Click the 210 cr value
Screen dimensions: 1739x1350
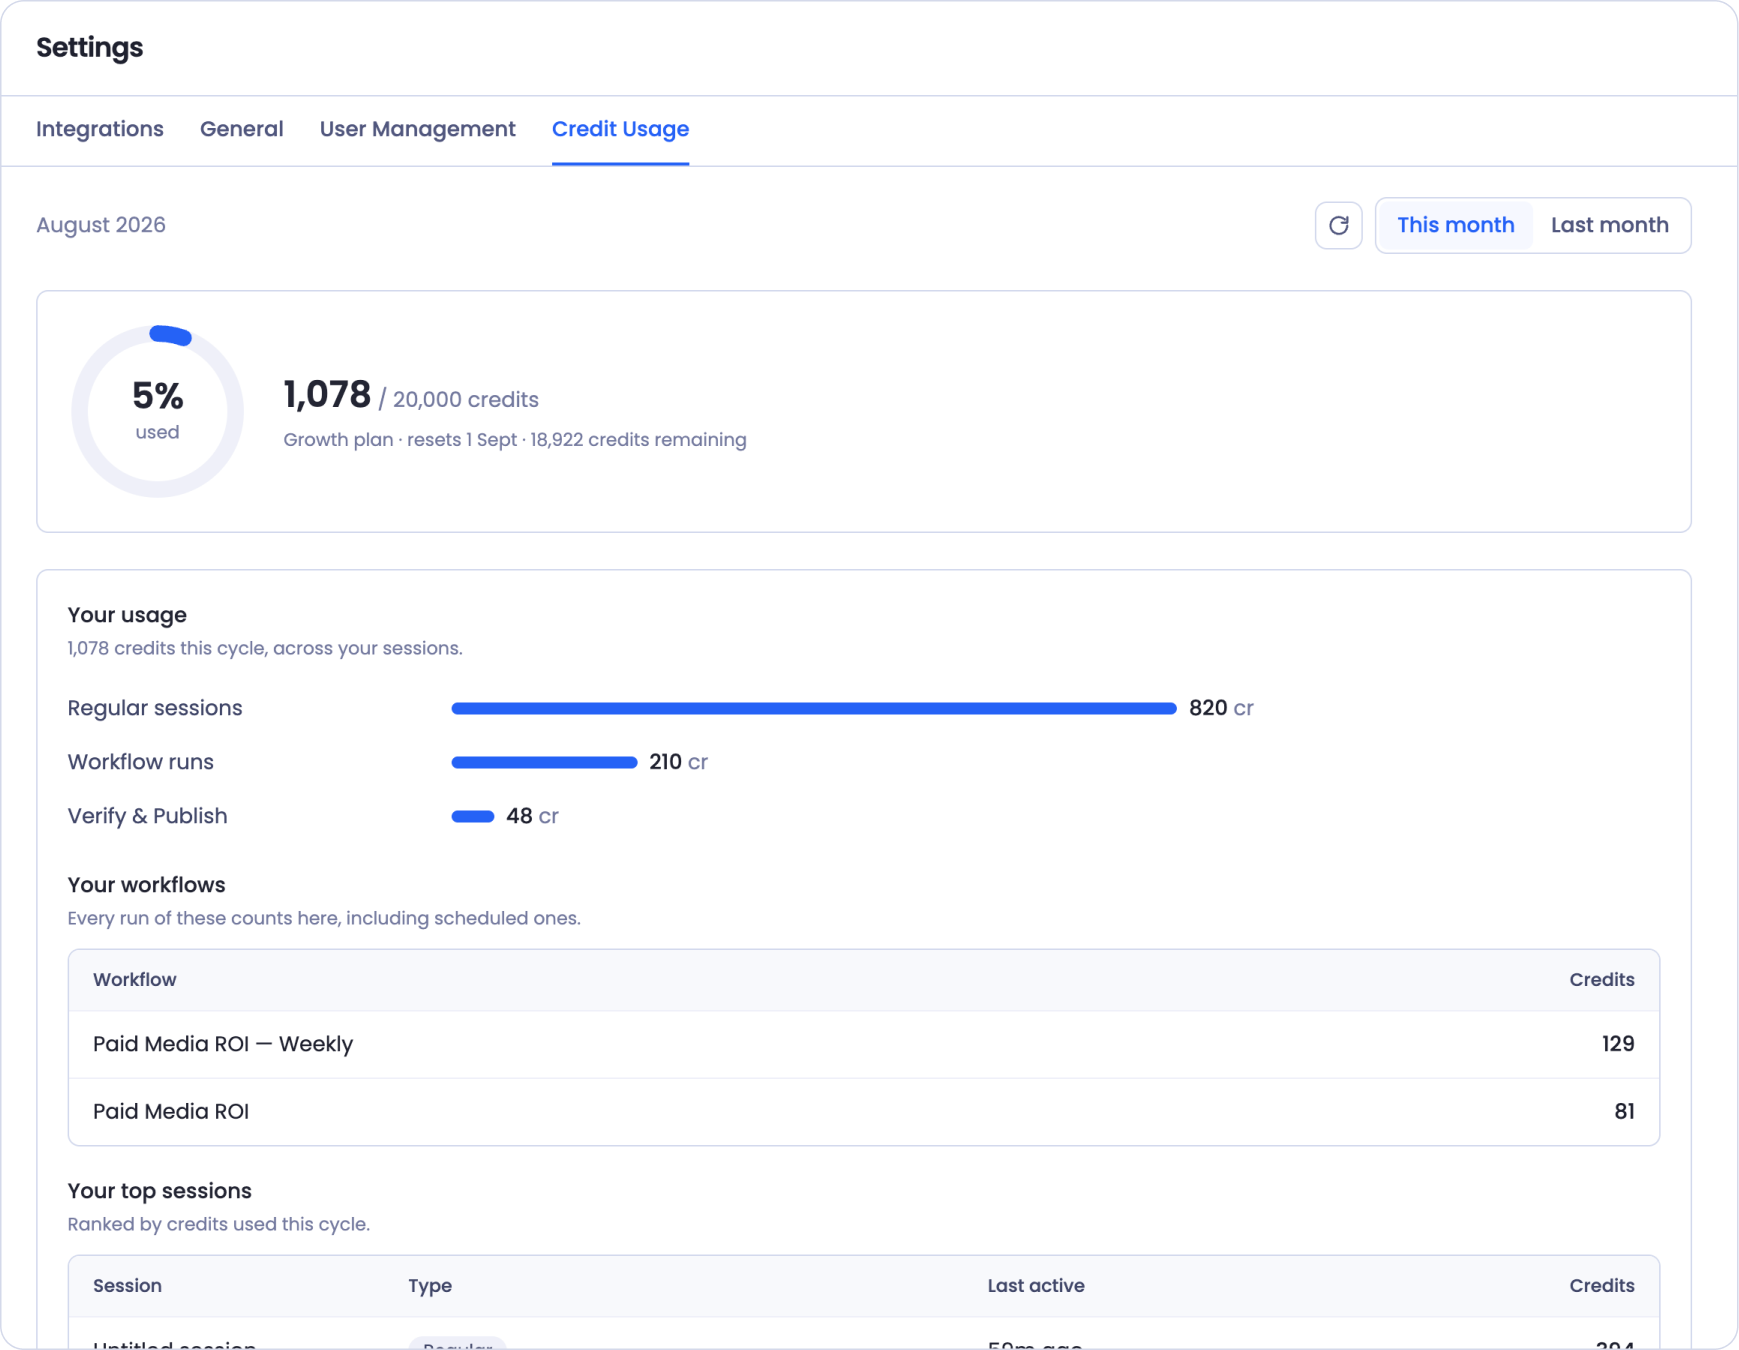click(x=678, y=762)
